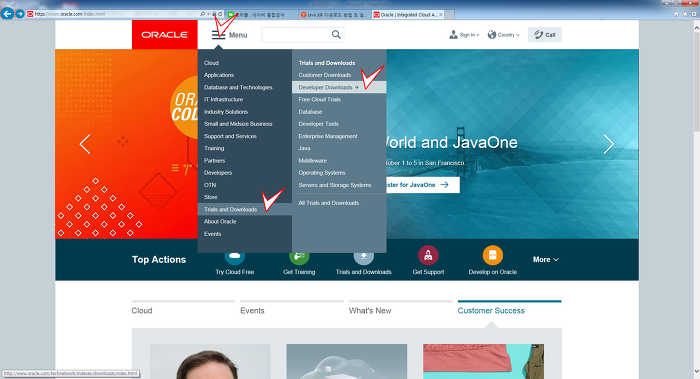
Task: Click the browser home icon
Action: tap(676, 14)
